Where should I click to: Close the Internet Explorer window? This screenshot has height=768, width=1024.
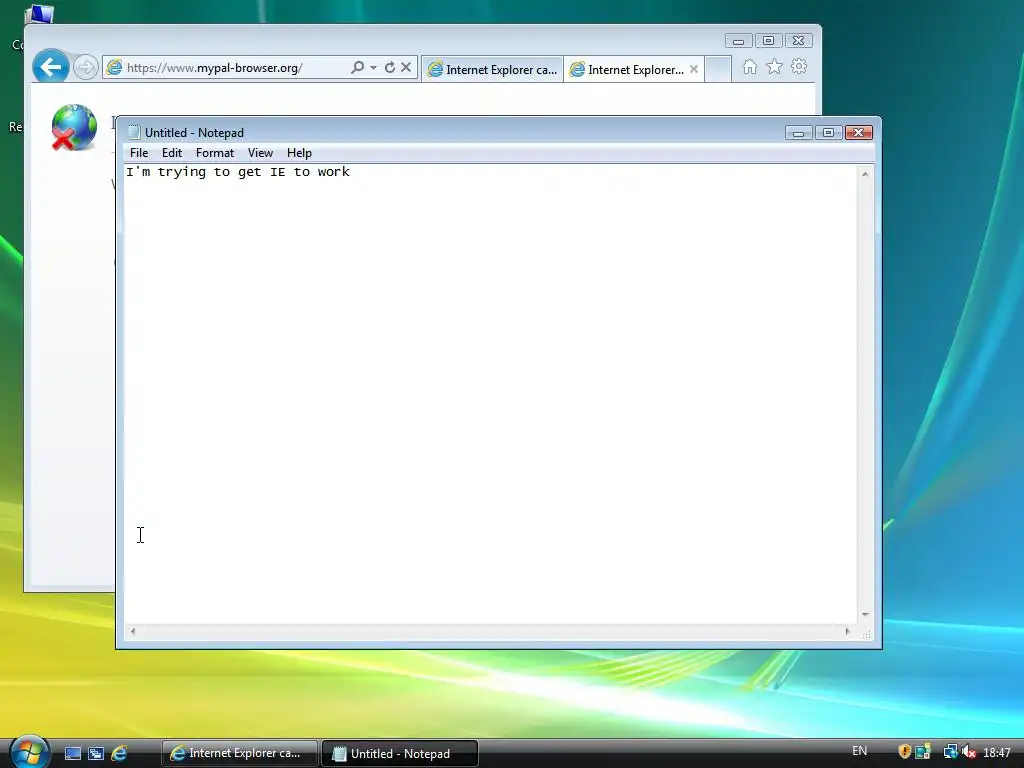tap(798, 40)
